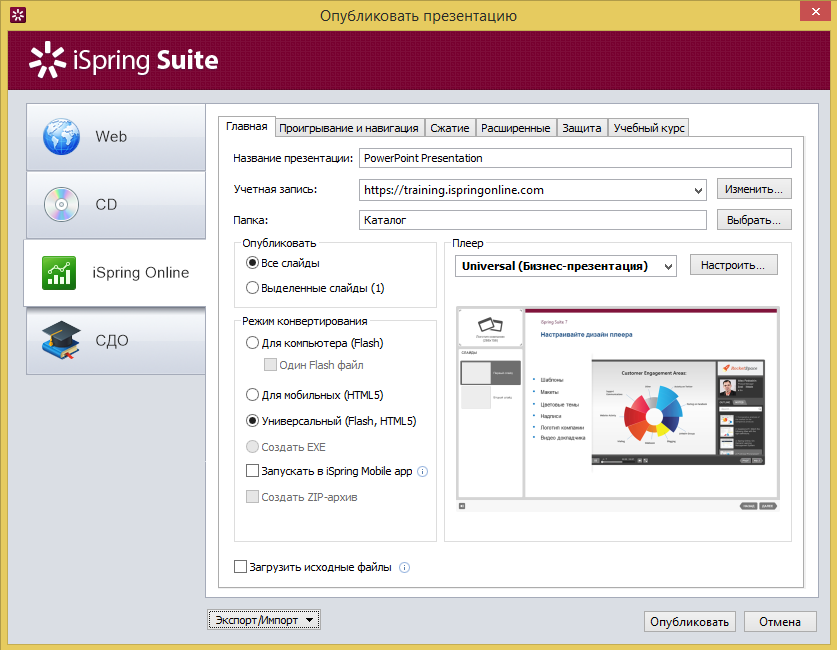Image resolution: width=837 pixels, height=650 pixels.
Task: Switch to the Главная tab
Action: pyautogui.click(x=247, y=126)
